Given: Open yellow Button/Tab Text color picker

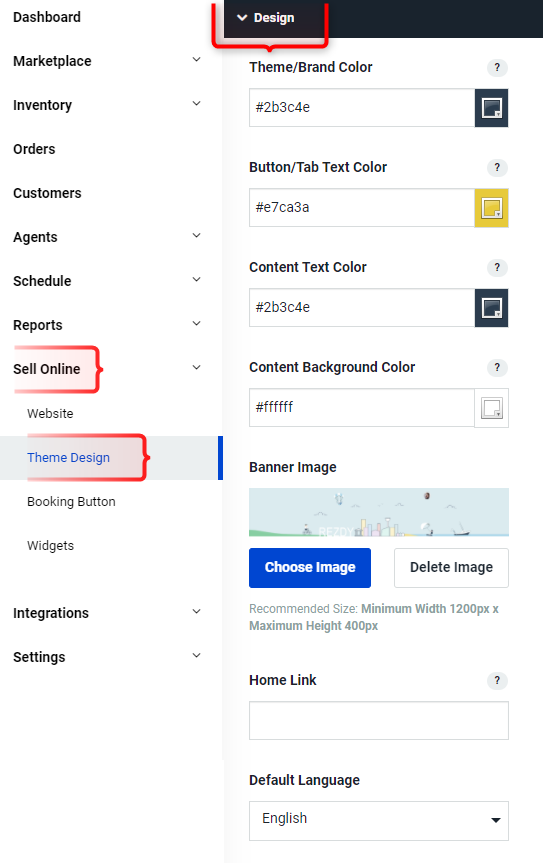Looking at the screenshot, I should [x=491, y=208].
